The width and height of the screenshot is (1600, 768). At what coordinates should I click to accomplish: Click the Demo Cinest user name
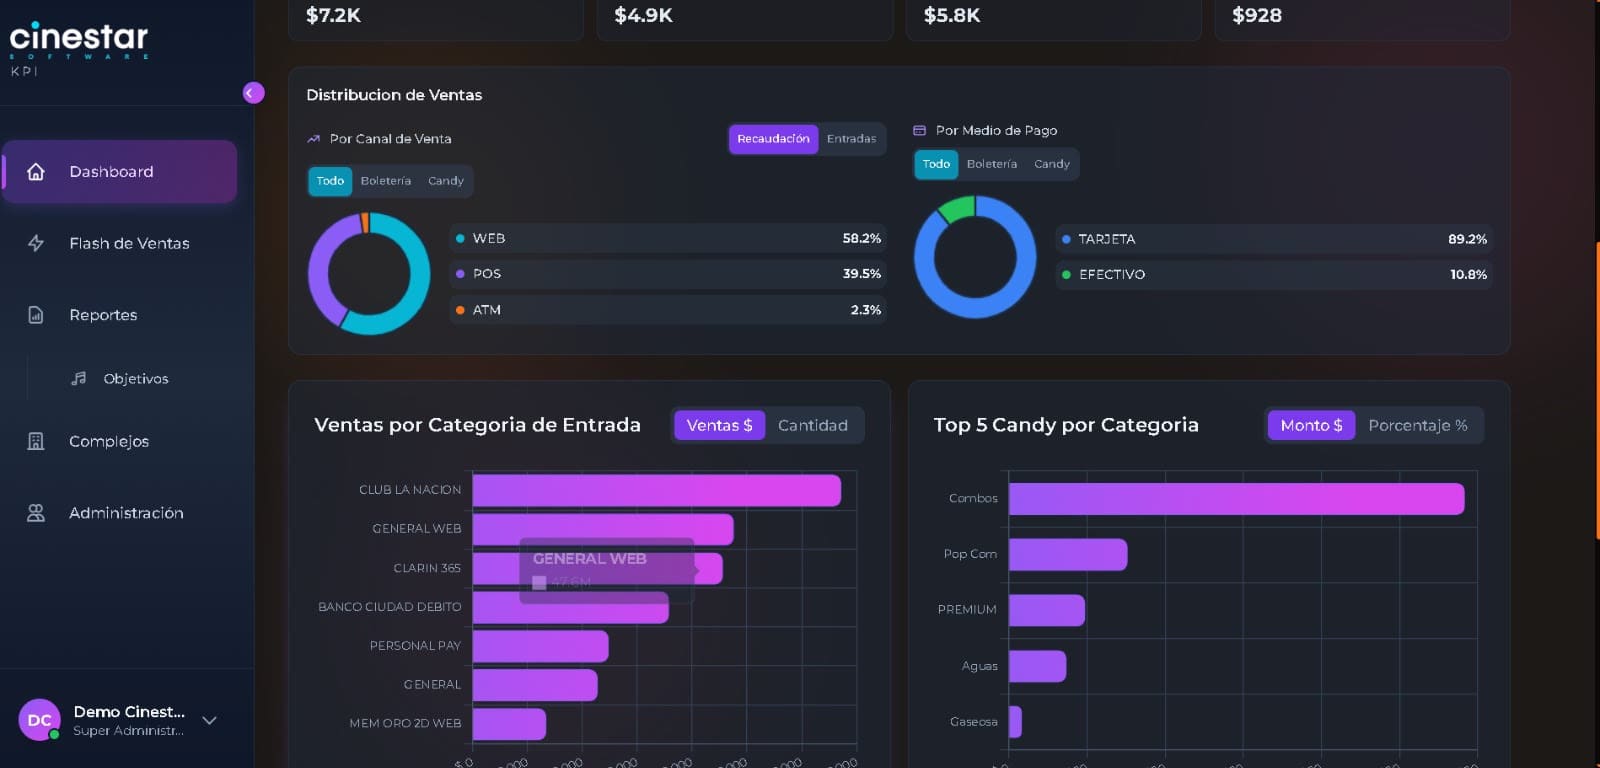(129, 712)
